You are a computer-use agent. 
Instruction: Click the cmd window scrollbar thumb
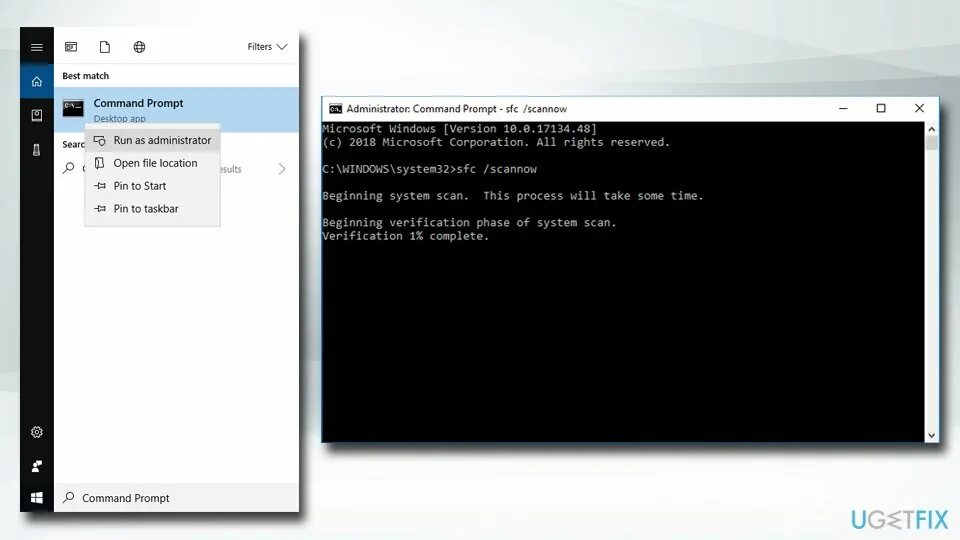[931, 143]
